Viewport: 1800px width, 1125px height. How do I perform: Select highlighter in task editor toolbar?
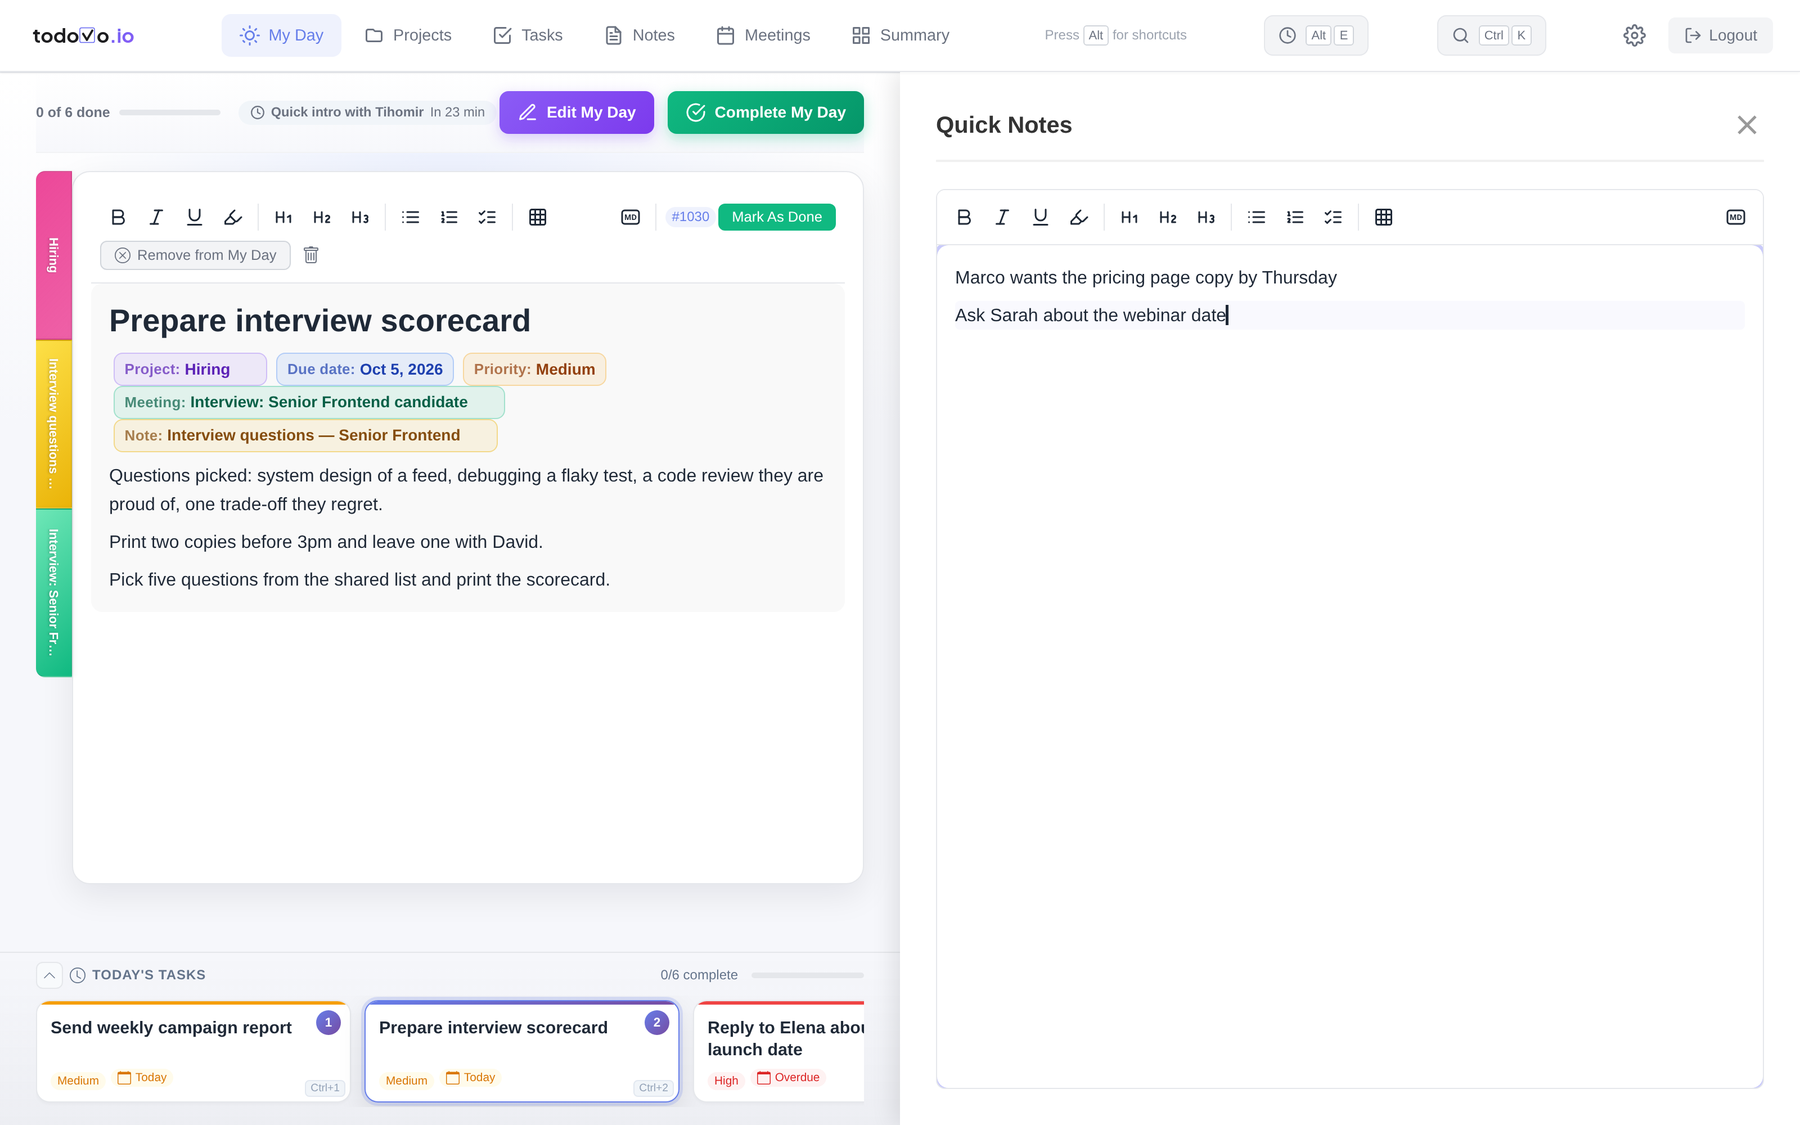click(233, 217)
